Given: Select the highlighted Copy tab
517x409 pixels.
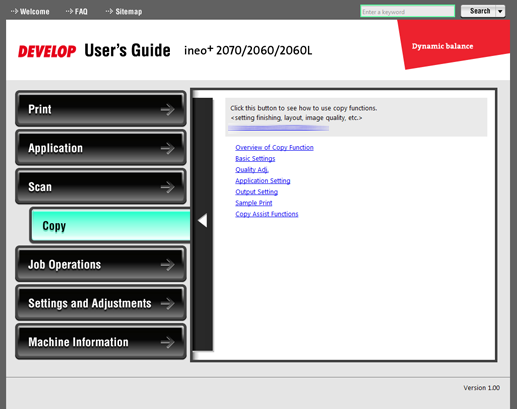Looking at the screenshot, I should tap(110, 225).
